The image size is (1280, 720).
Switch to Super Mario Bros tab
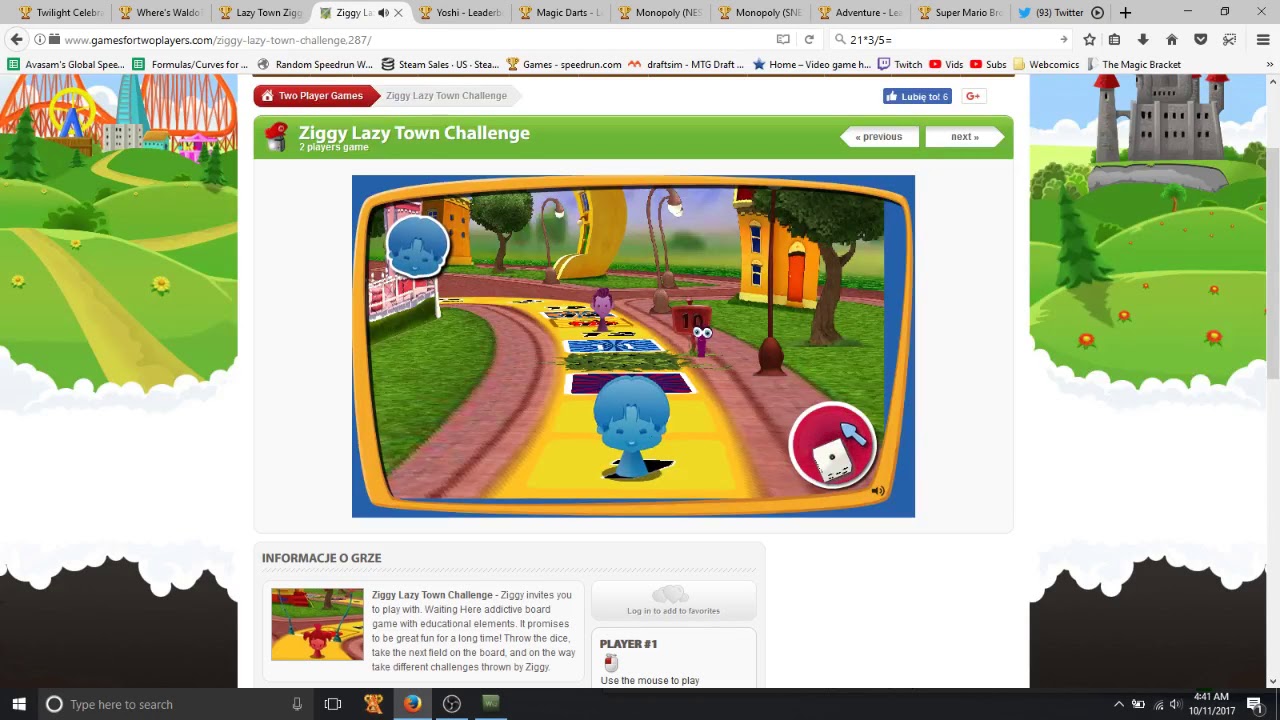960,13
